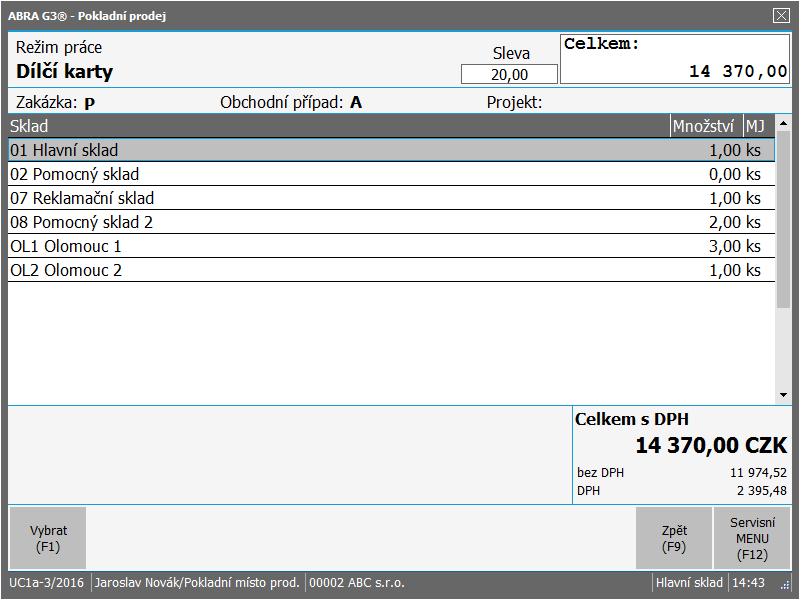Select the OL1 Olomouc 1 warehouse row
This screenshot has height=600, width=800.
tap(390, 246)
